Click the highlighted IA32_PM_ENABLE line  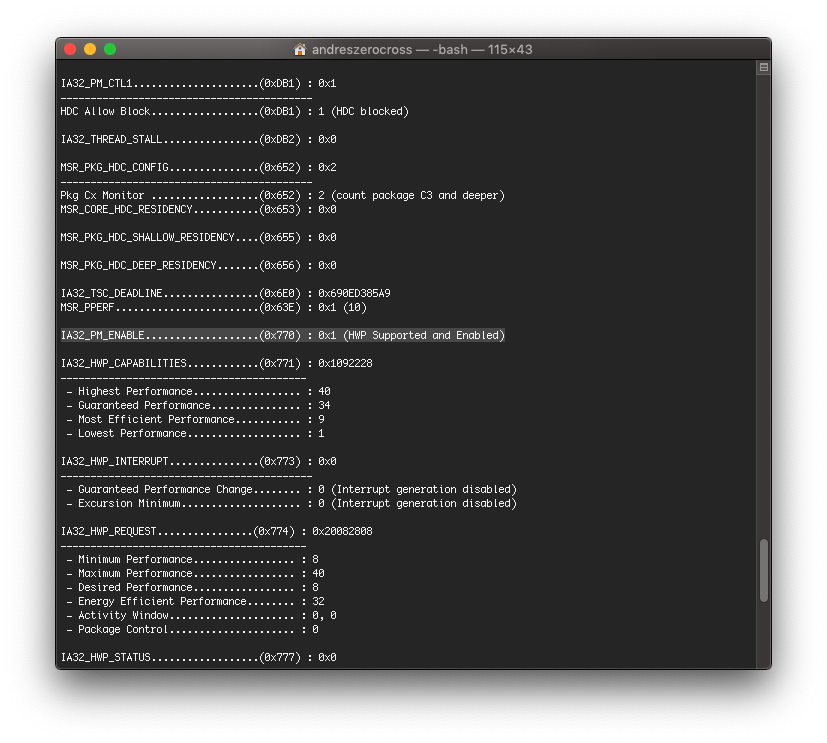[x=283, y=335]
